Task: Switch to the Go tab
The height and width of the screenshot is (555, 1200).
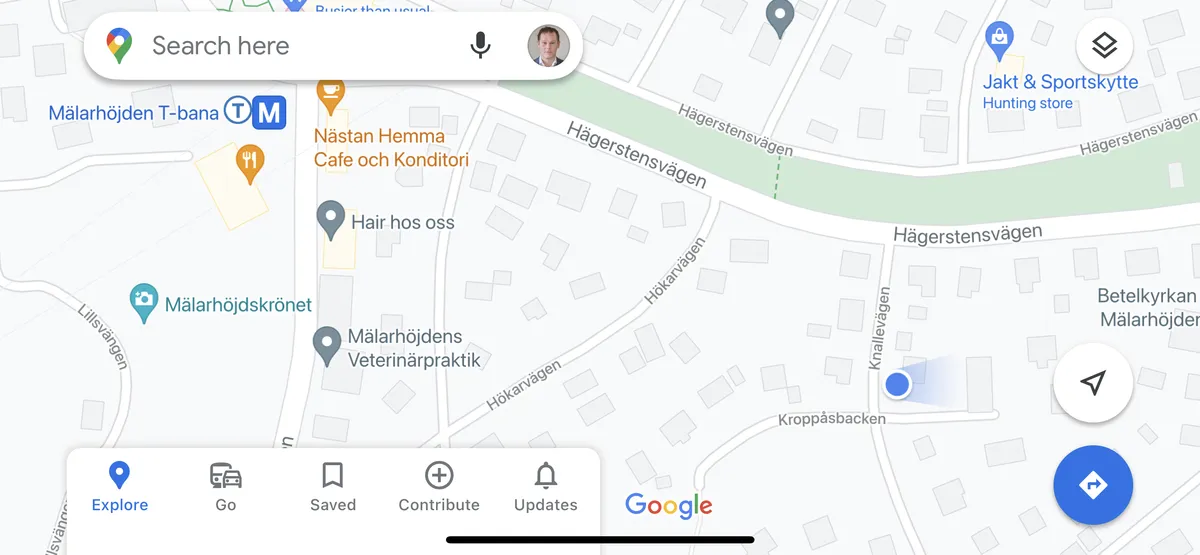Action: (x=226, y=487)
